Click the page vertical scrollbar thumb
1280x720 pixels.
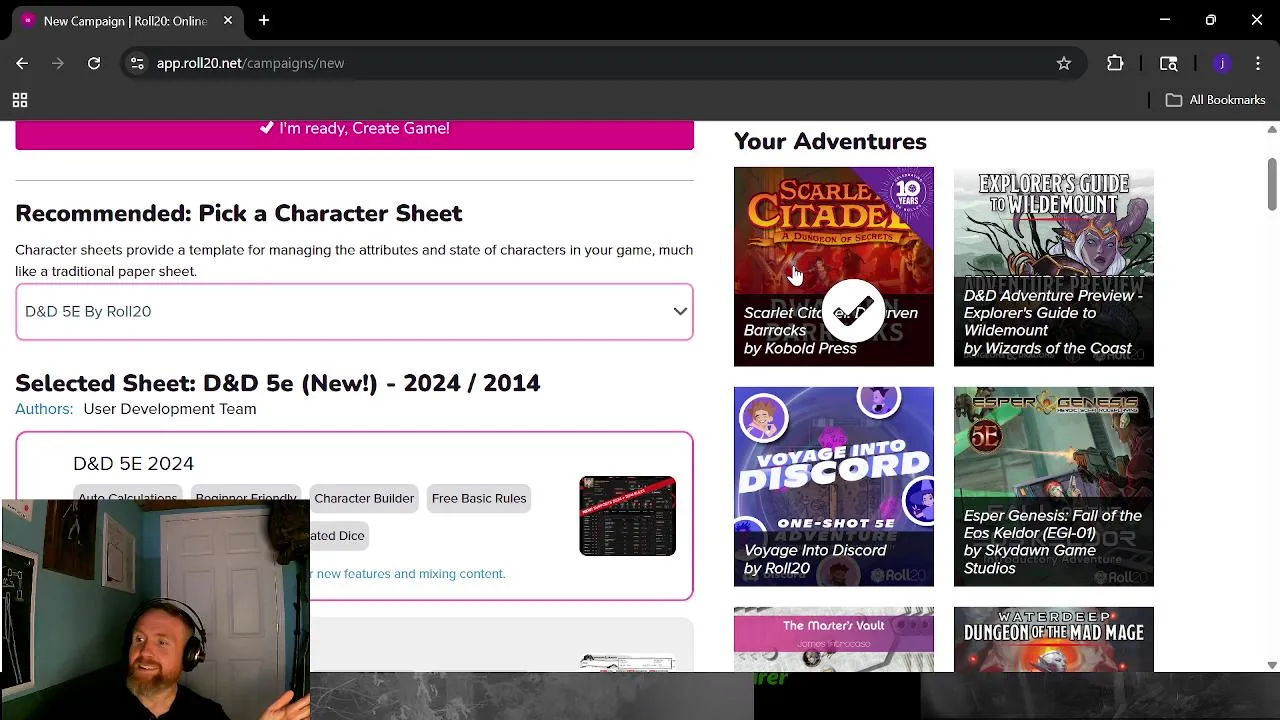click(x=1272, y=184)
